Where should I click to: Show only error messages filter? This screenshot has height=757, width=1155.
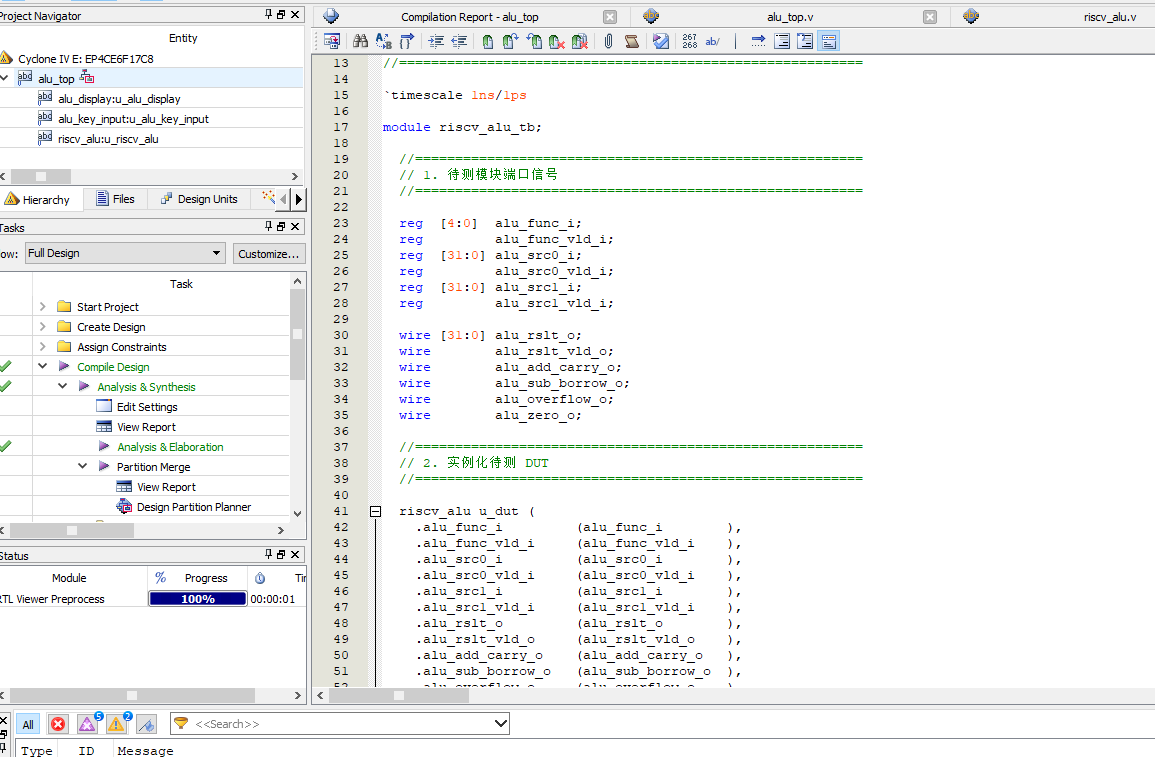(58, 724)
